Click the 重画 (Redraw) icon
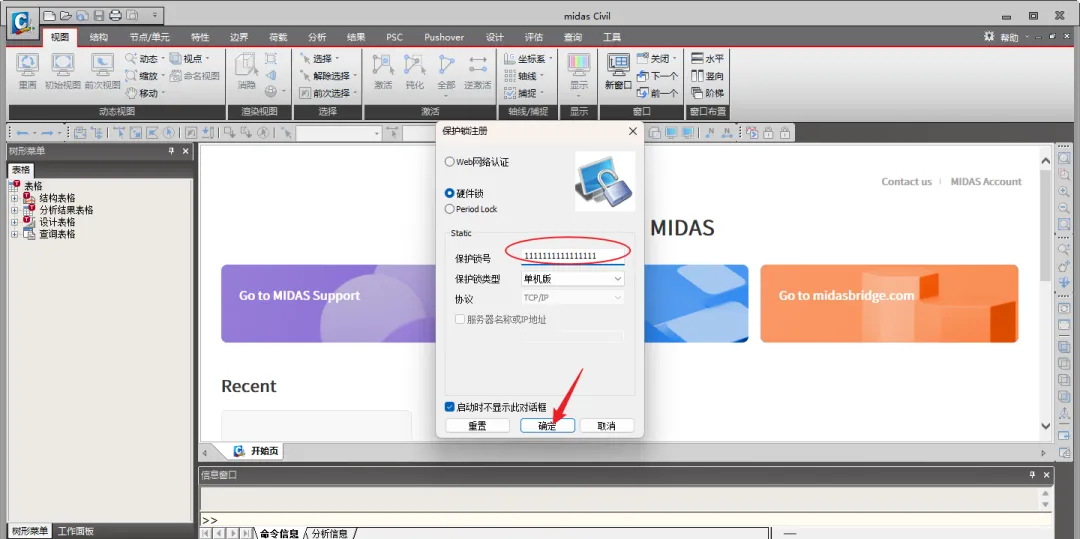 (28, 64)
